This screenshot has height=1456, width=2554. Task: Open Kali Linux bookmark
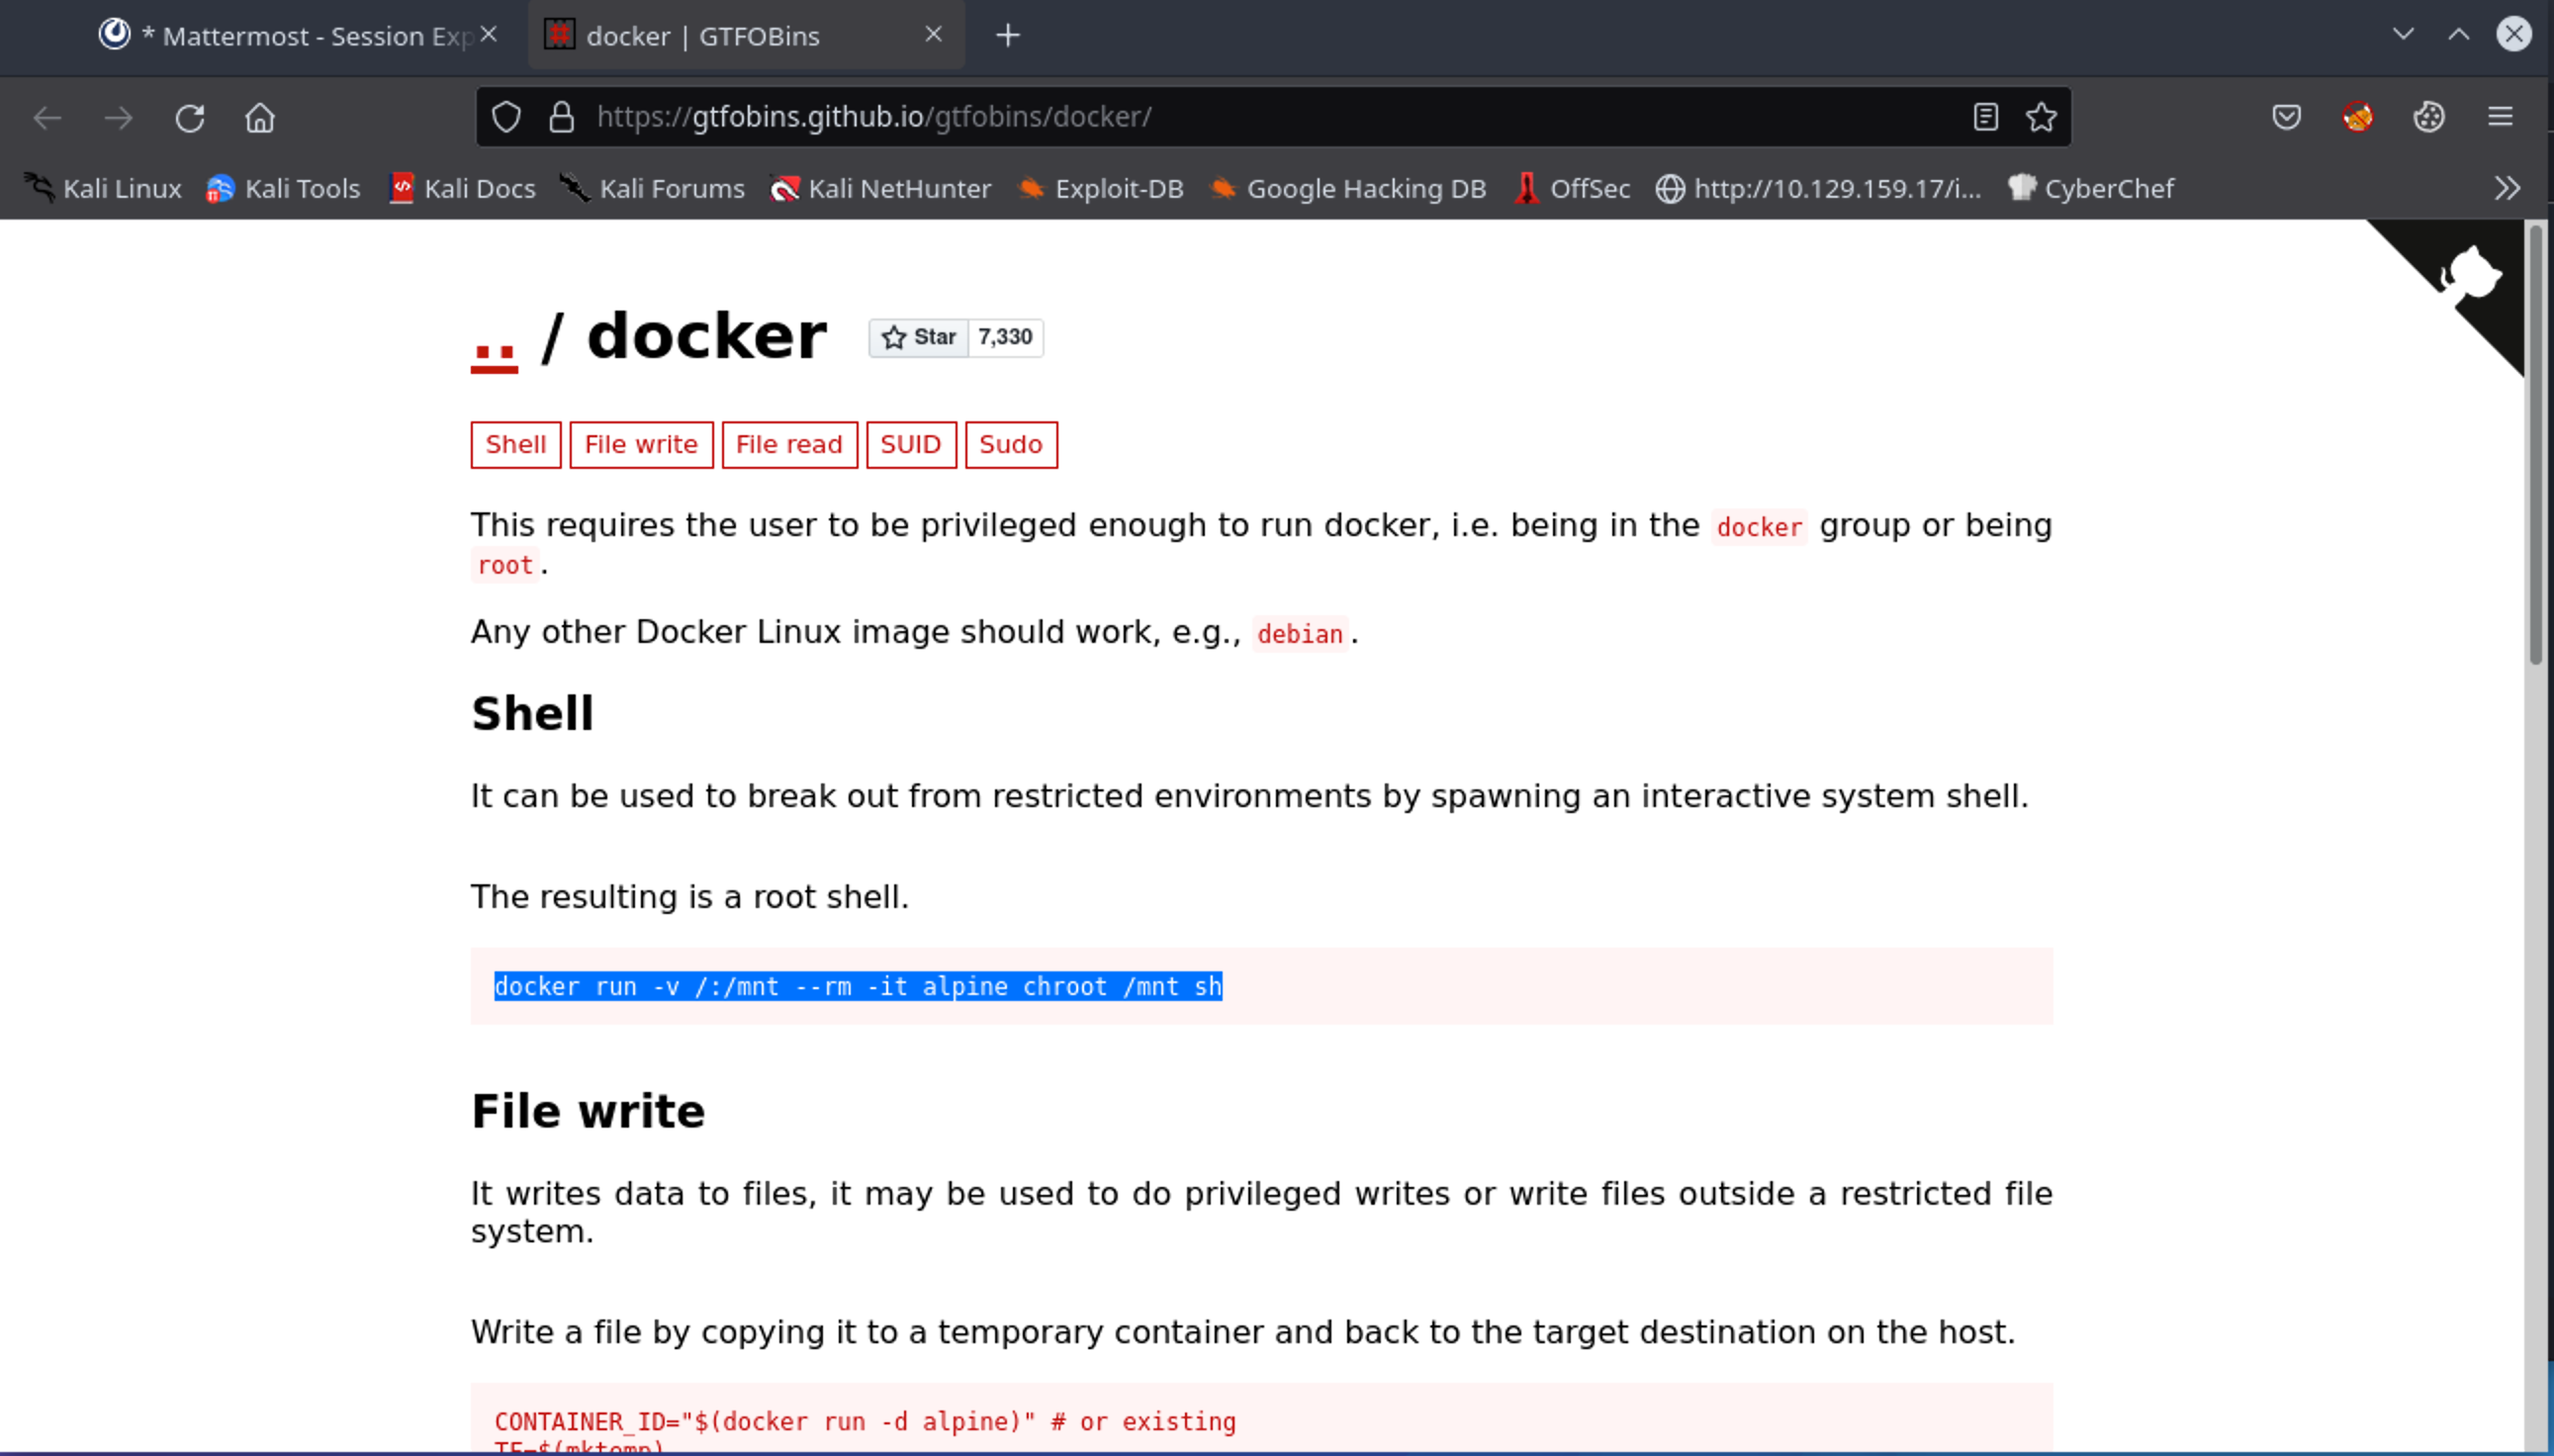[102, 188]
